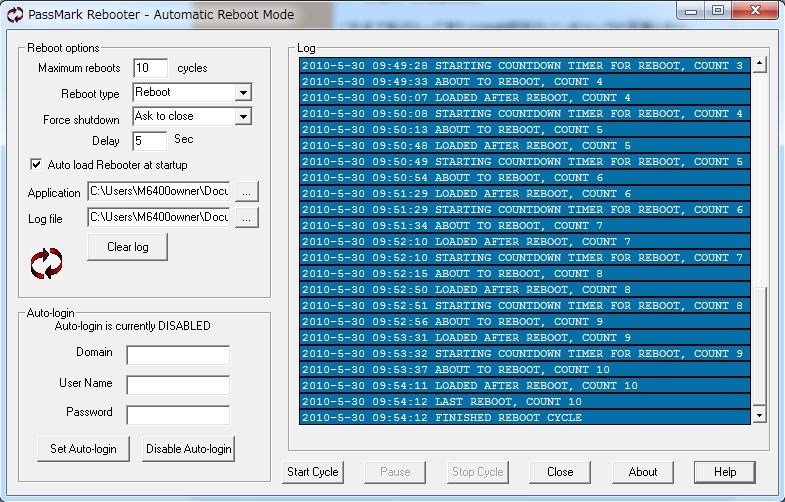Select log line 09:51:34 ABOUT TO REBOOT, COUNT 7
The width and height of the screenshot is (785, 502).
(525, 226)
